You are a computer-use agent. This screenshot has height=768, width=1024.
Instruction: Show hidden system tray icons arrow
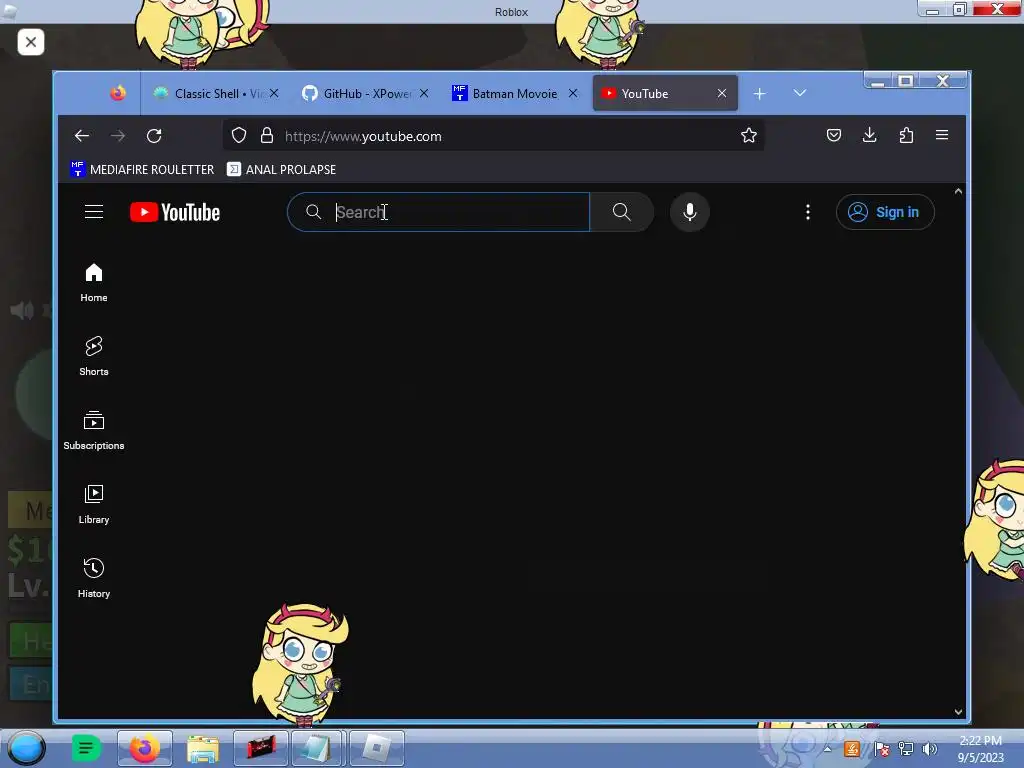(x=827, y=748)
